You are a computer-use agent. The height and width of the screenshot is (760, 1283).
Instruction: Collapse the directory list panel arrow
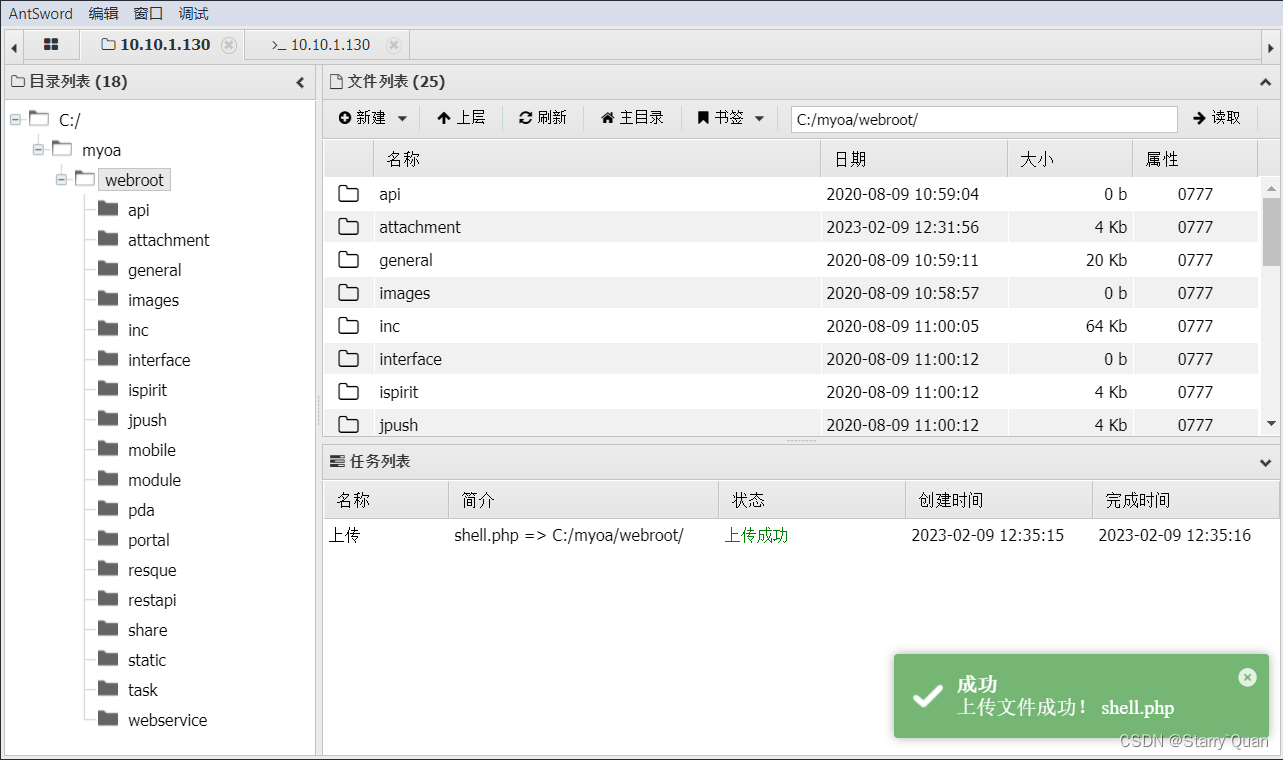(300, 83)
